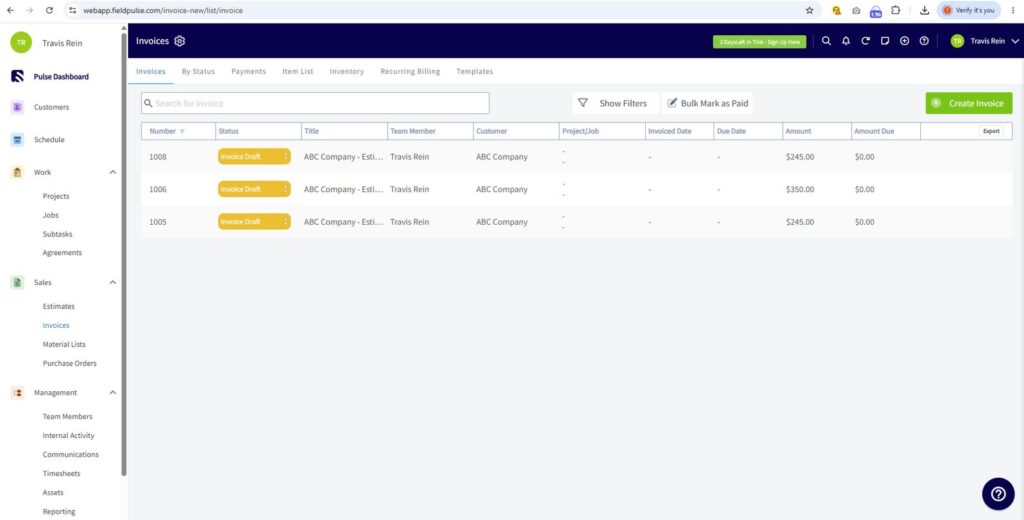Screen dimensions: 1024x520
Task: Click the TR avatar in sidebar
Action: [21, 42]
